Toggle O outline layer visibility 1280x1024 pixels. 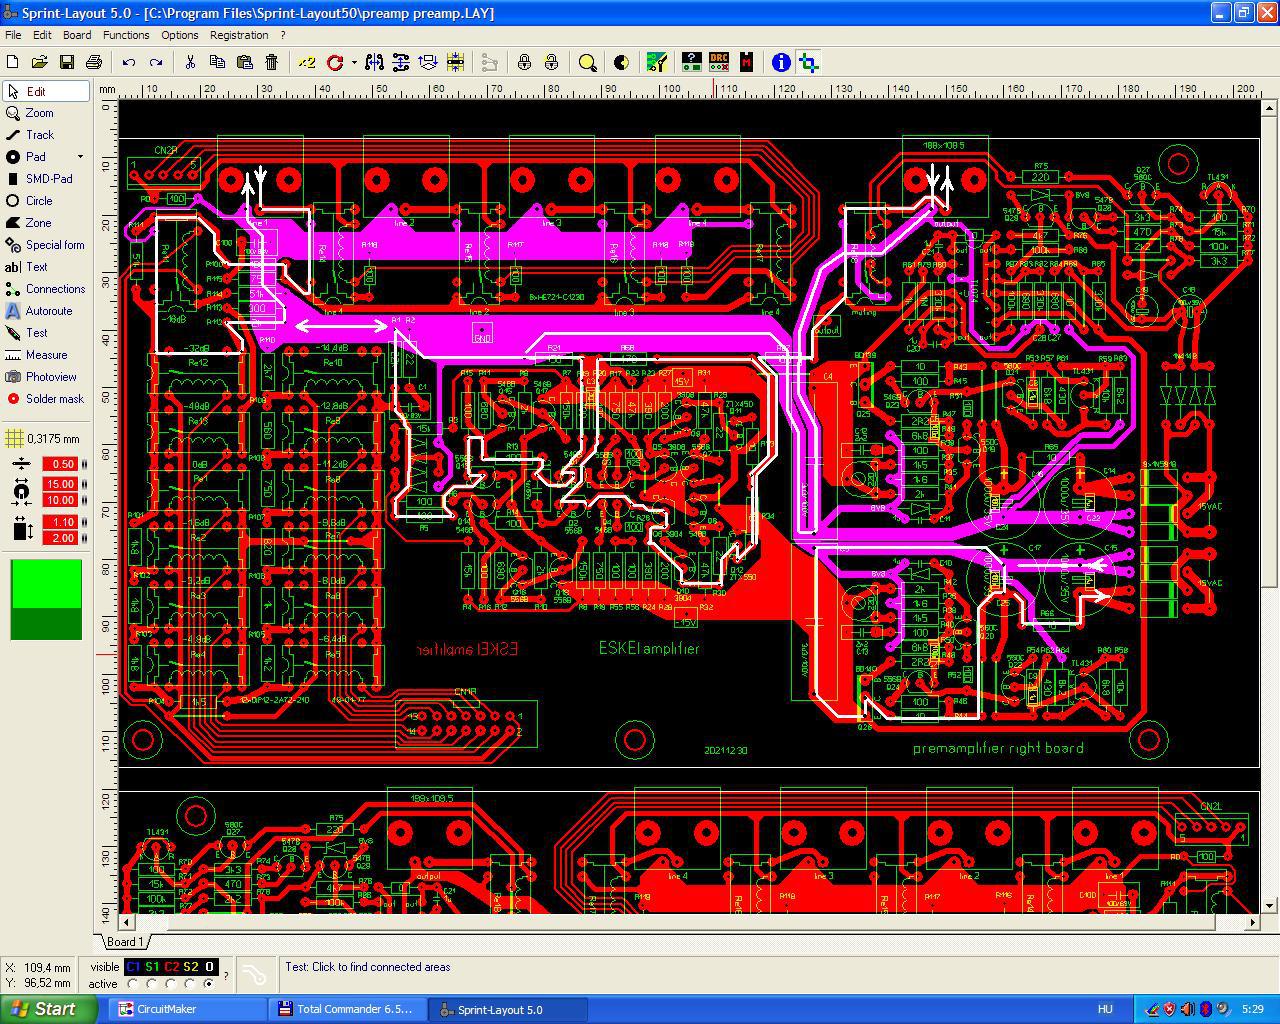(x=209, y=967)
